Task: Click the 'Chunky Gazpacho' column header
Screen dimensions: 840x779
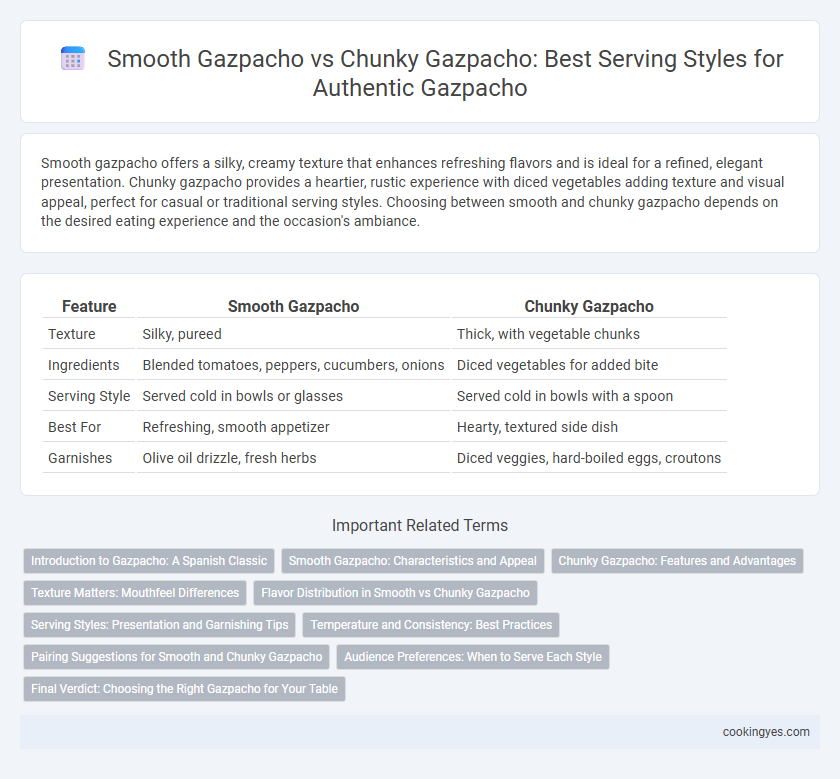Action: point(589,306)
